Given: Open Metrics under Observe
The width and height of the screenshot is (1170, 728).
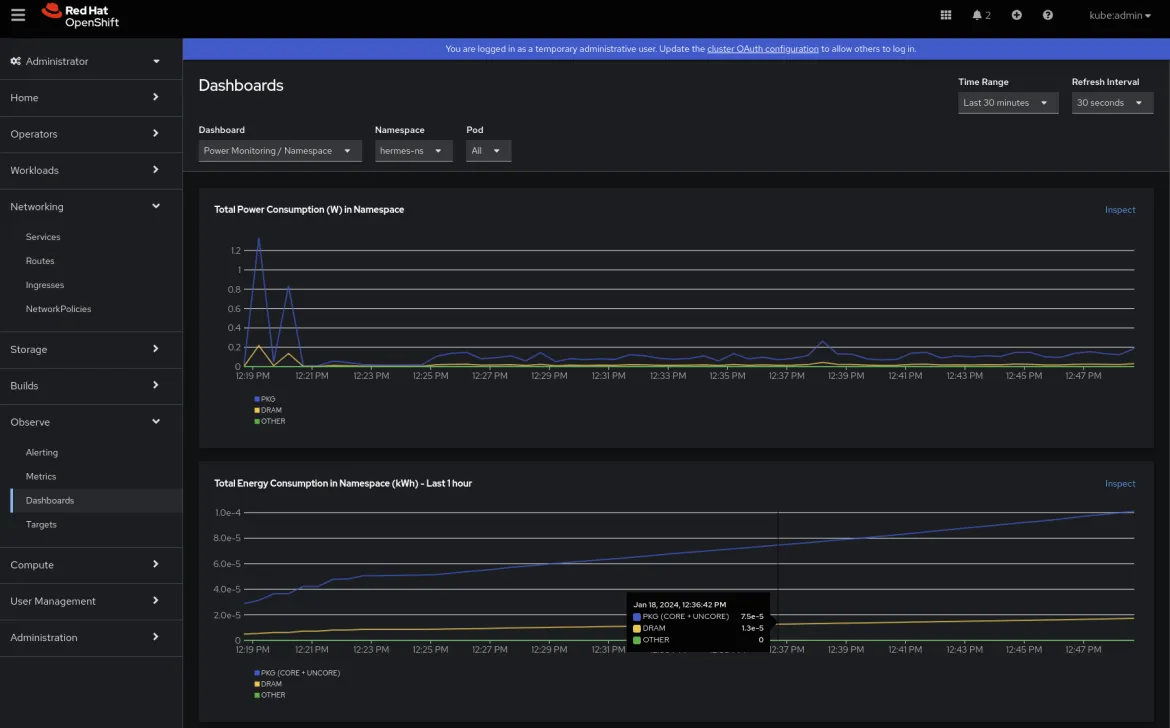Looking at the screenshot, I should pos(41,477).
